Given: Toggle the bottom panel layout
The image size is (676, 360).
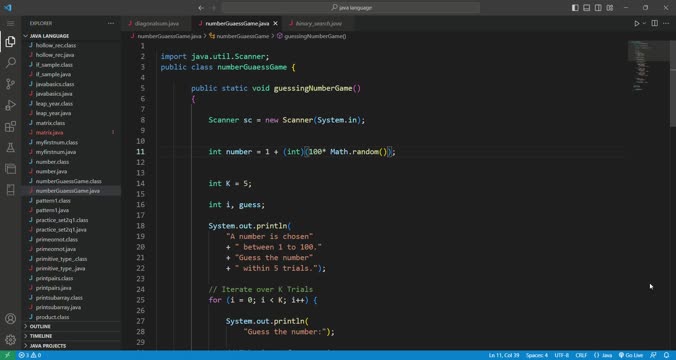Looking at the screenshot, I should [x=587, y=8].
